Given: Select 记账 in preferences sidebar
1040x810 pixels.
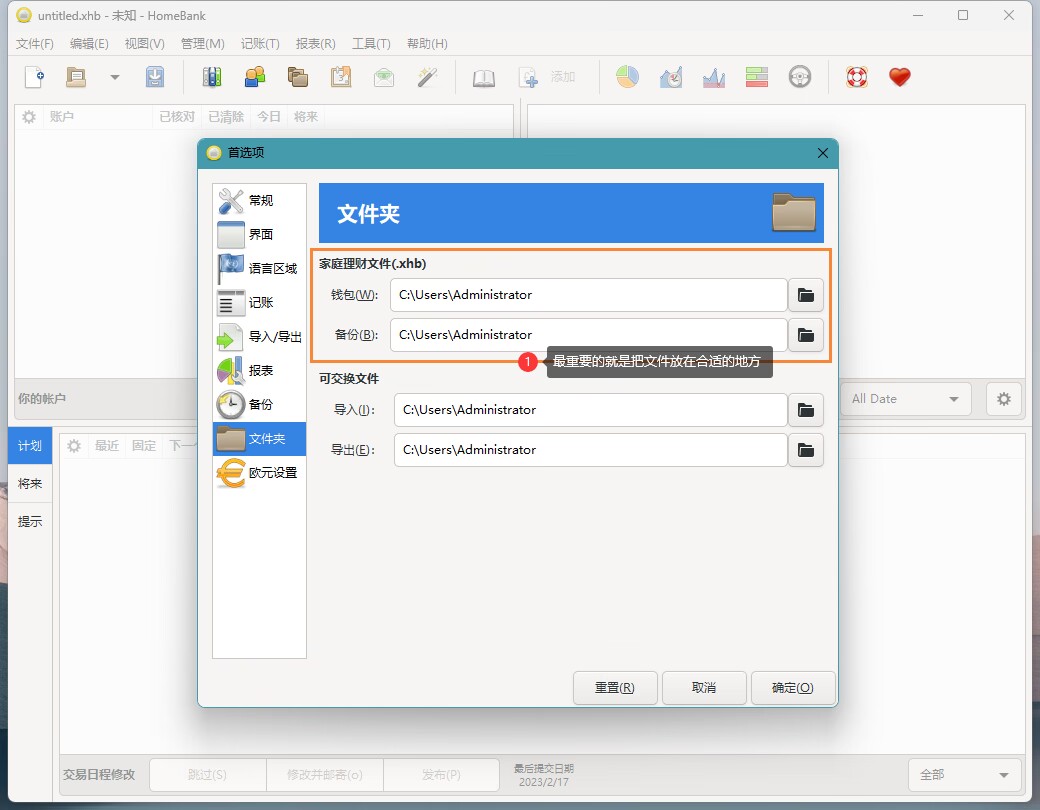Looking at the screenshot, I should tap(259, 303).
